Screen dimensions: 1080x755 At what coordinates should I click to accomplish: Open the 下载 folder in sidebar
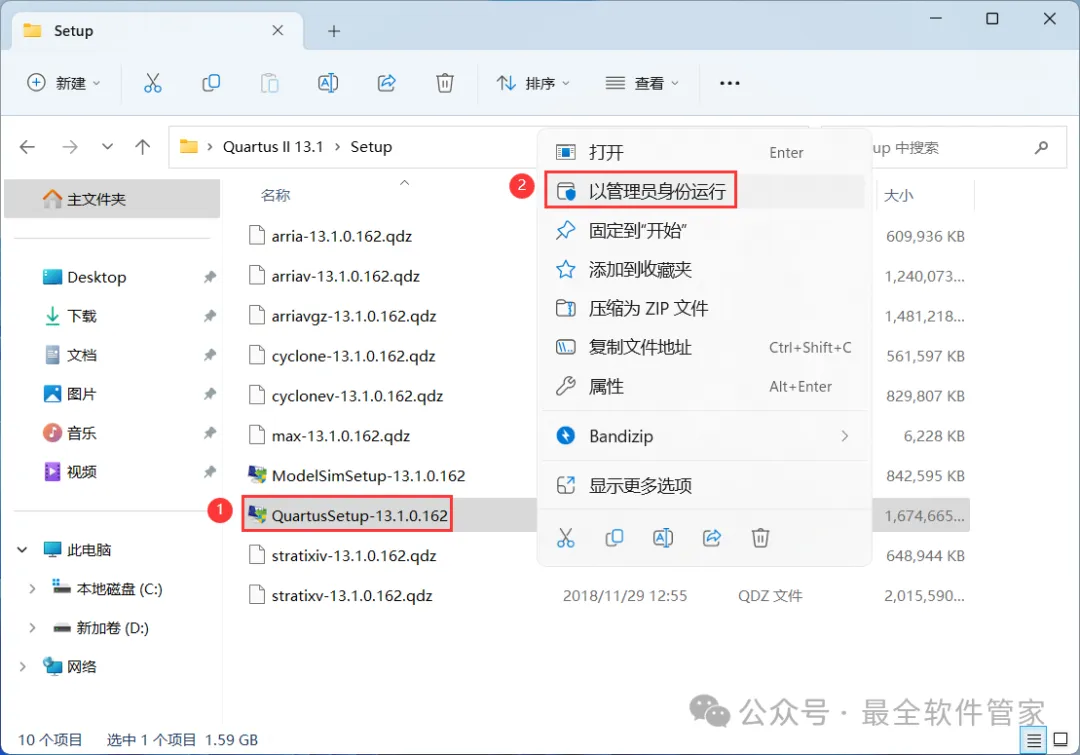click(x=81, y=316)
